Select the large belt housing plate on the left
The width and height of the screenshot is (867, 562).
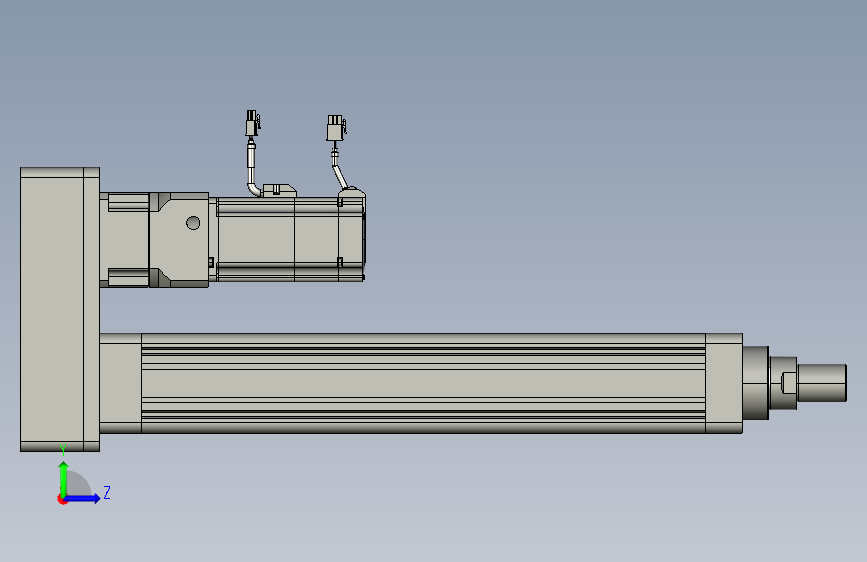60,309
